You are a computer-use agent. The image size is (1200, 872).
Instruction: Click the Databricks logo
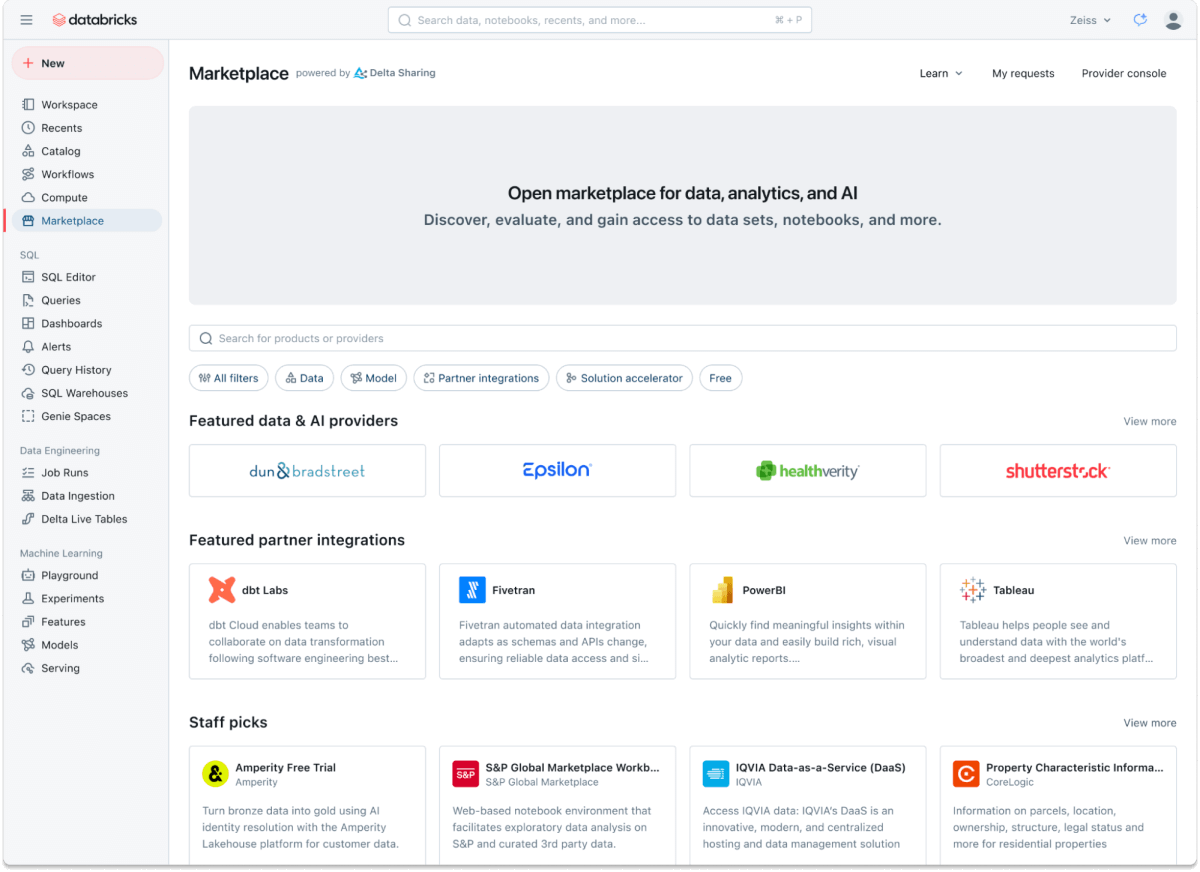tap(95, 20)
